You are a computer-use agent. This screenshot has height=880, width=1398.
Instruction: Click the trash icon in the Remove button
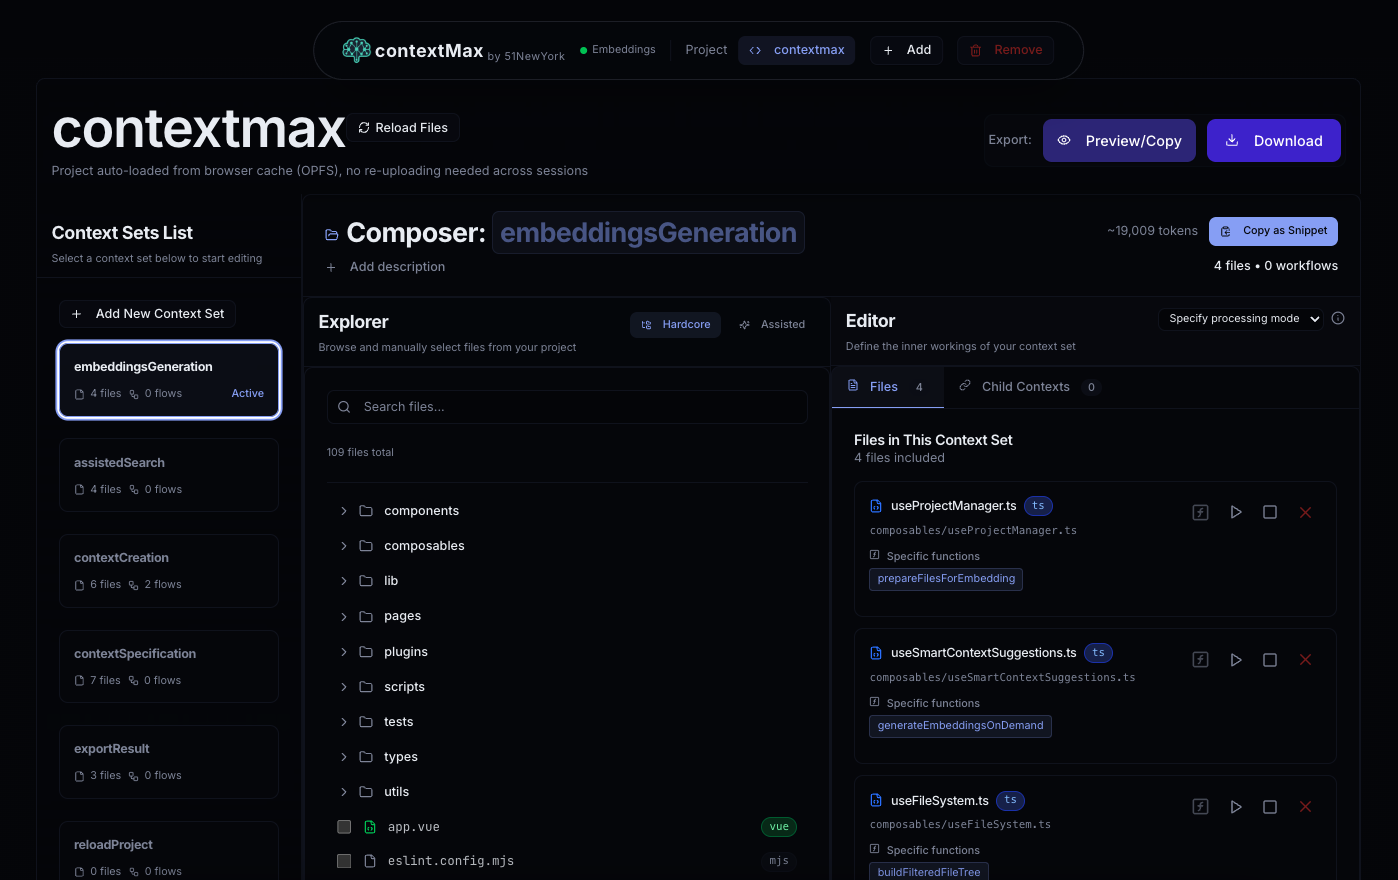coord(976,50)
